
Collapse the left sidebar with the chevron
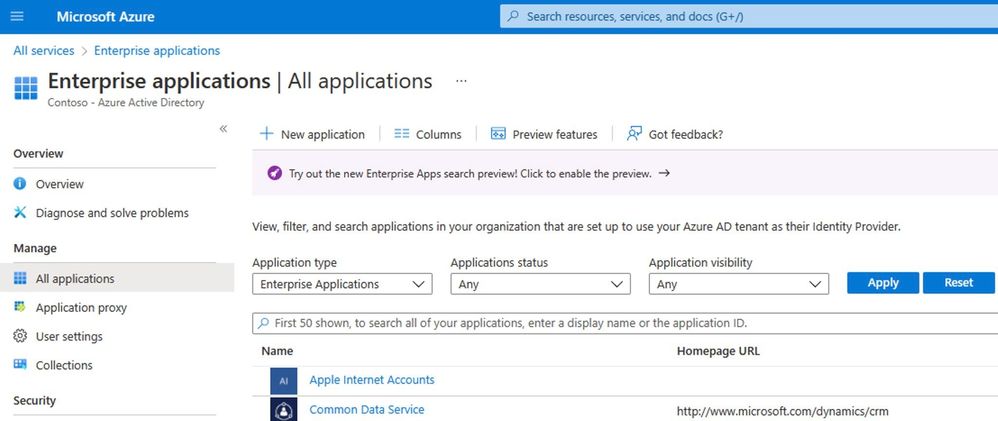223,129
